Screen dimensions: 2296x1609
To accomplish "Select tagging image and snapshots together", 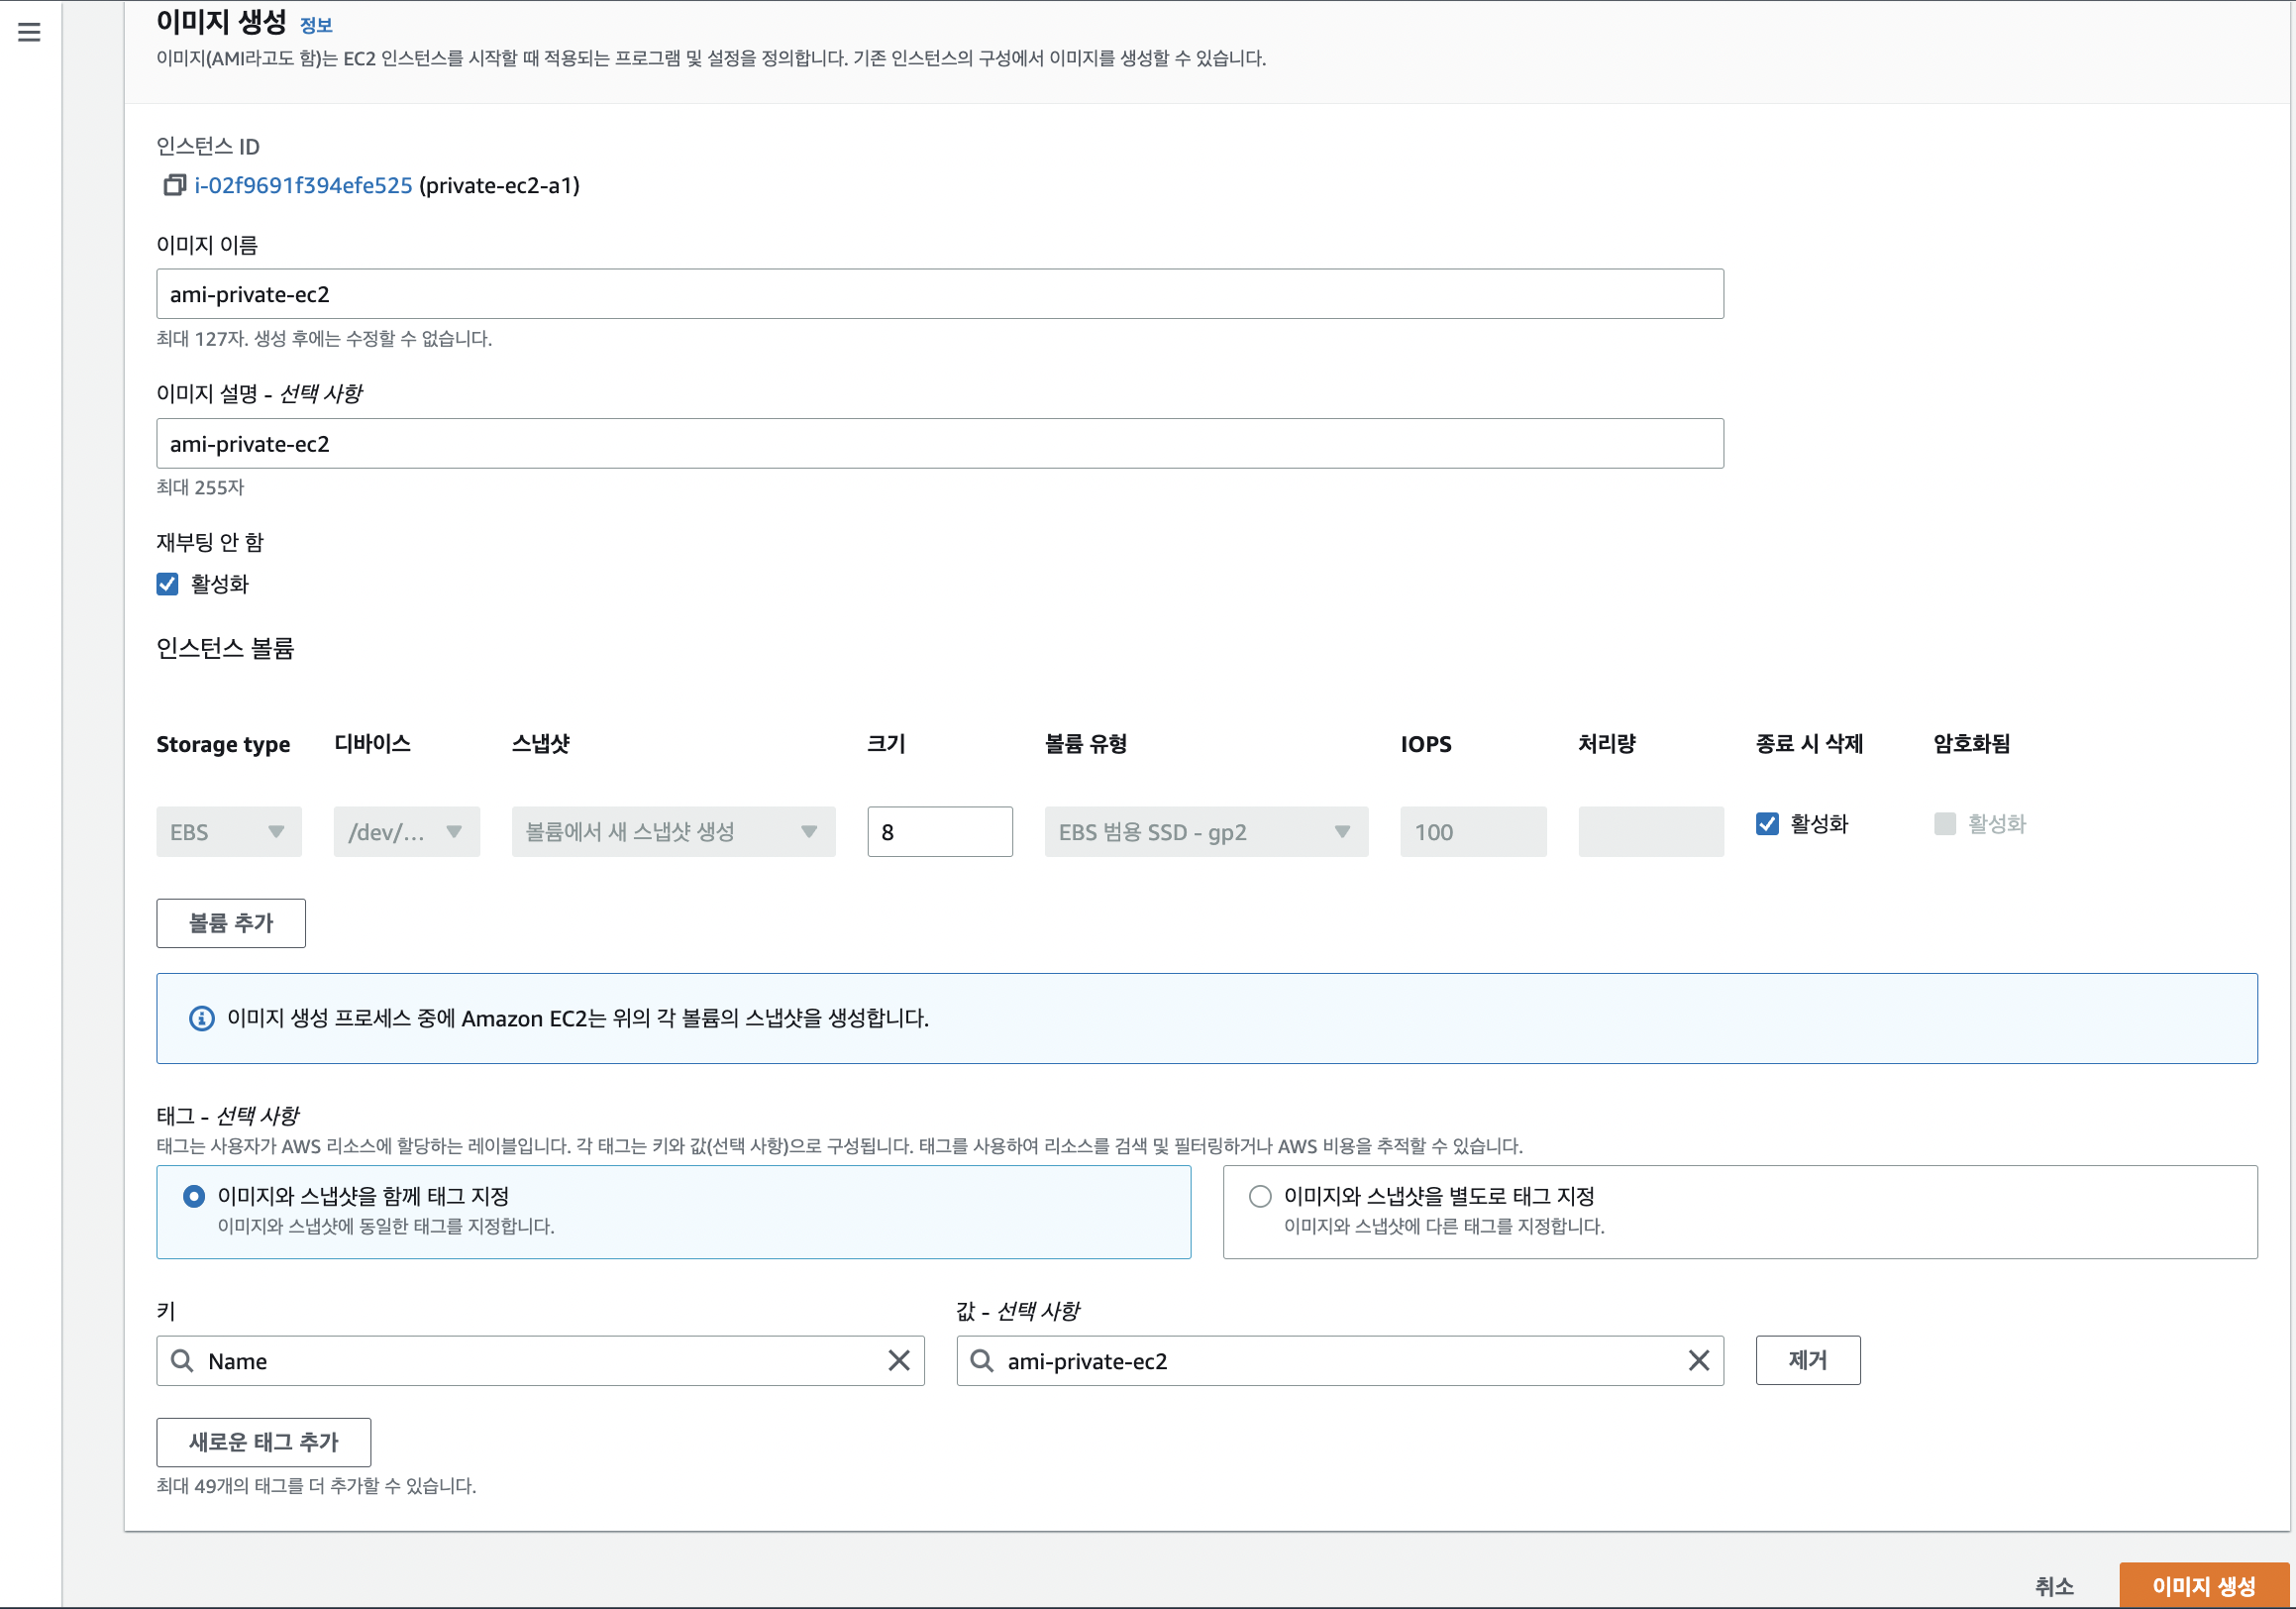I will 194,1196.
